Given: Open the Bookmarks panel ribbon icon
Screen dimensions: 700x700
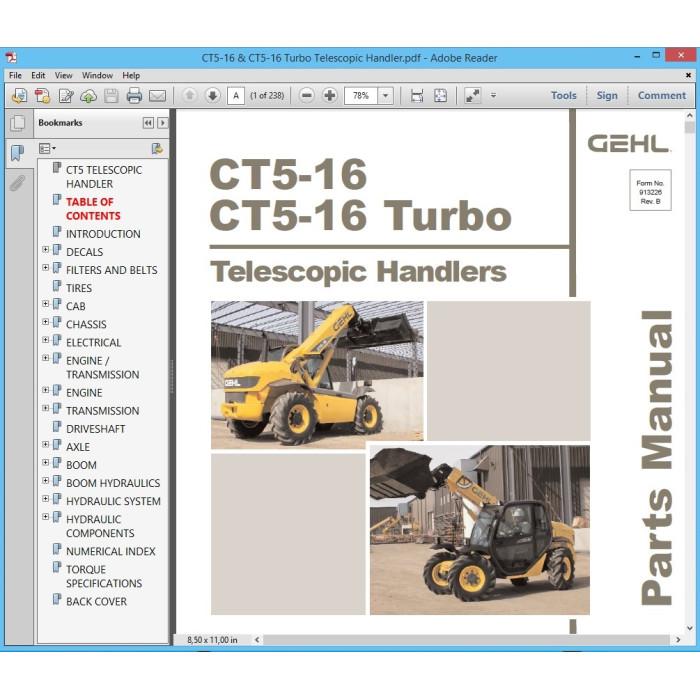Looking at the screenshot, I should point(17,153).
